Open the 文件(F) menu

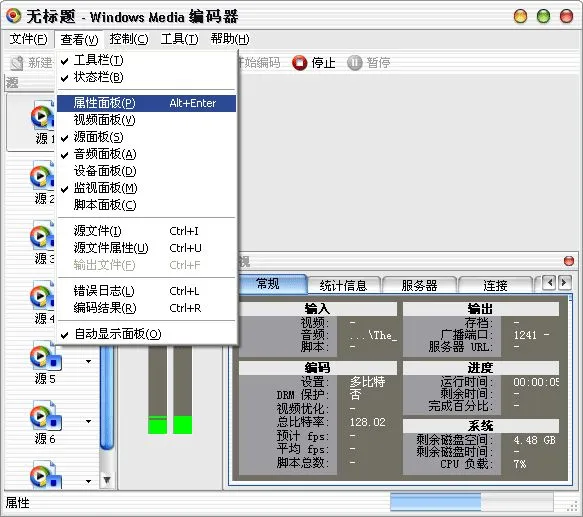28,39
